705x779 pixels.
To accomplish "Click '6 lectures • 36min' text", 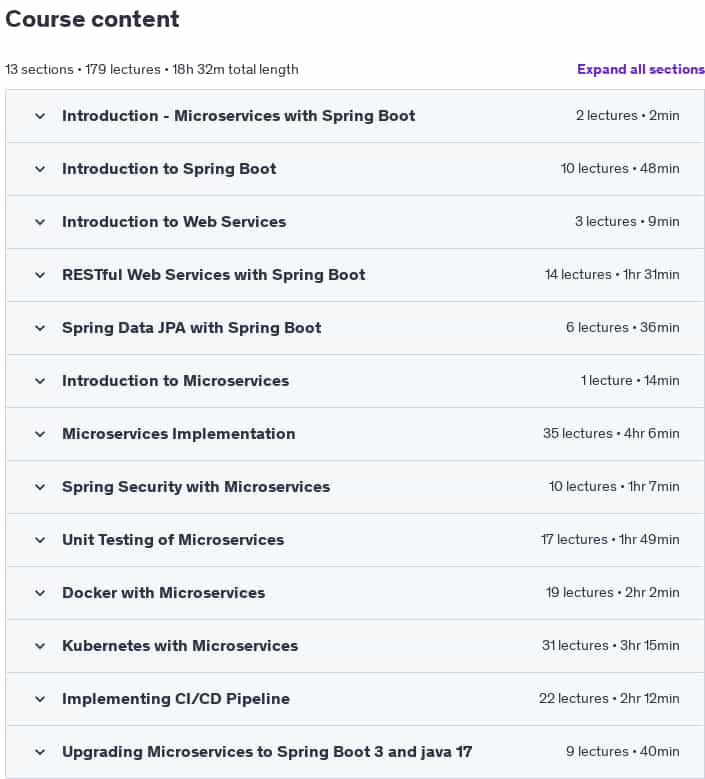I will [x=623, y=327].
